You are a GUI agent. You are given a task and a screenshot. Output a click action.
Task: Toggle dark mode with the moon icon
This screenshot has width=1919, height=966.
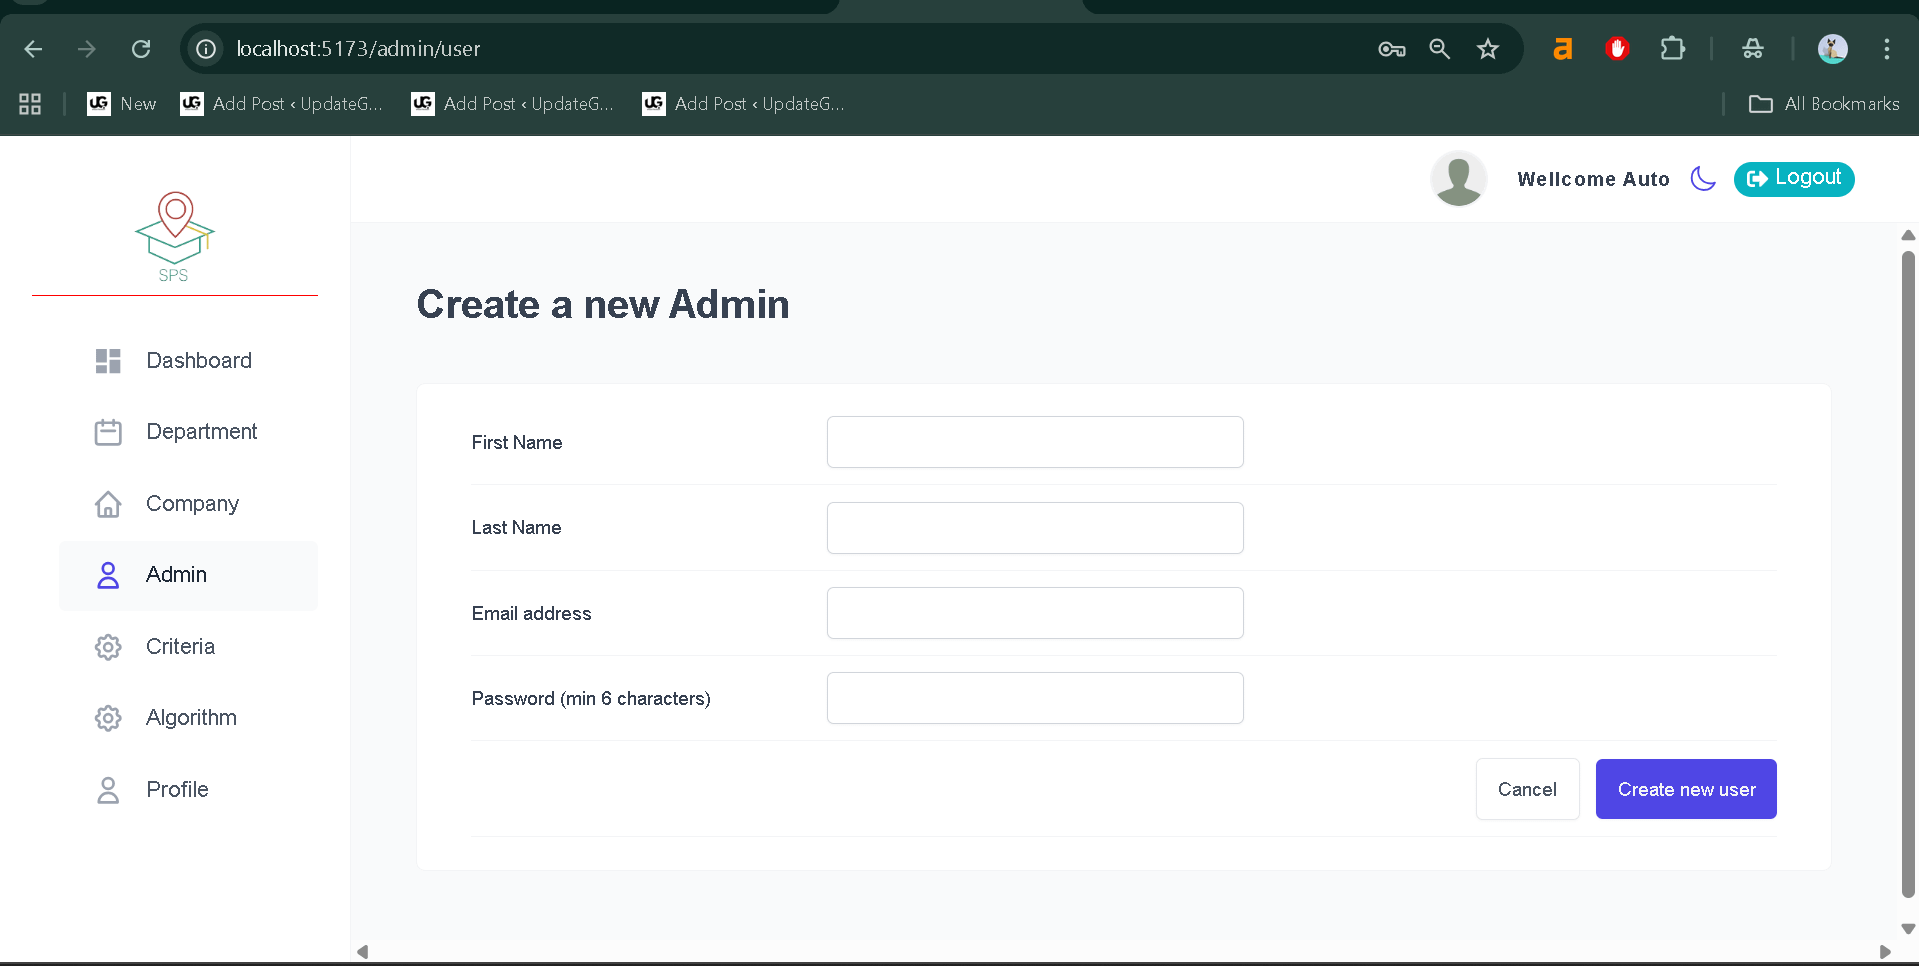point(1702,179)
